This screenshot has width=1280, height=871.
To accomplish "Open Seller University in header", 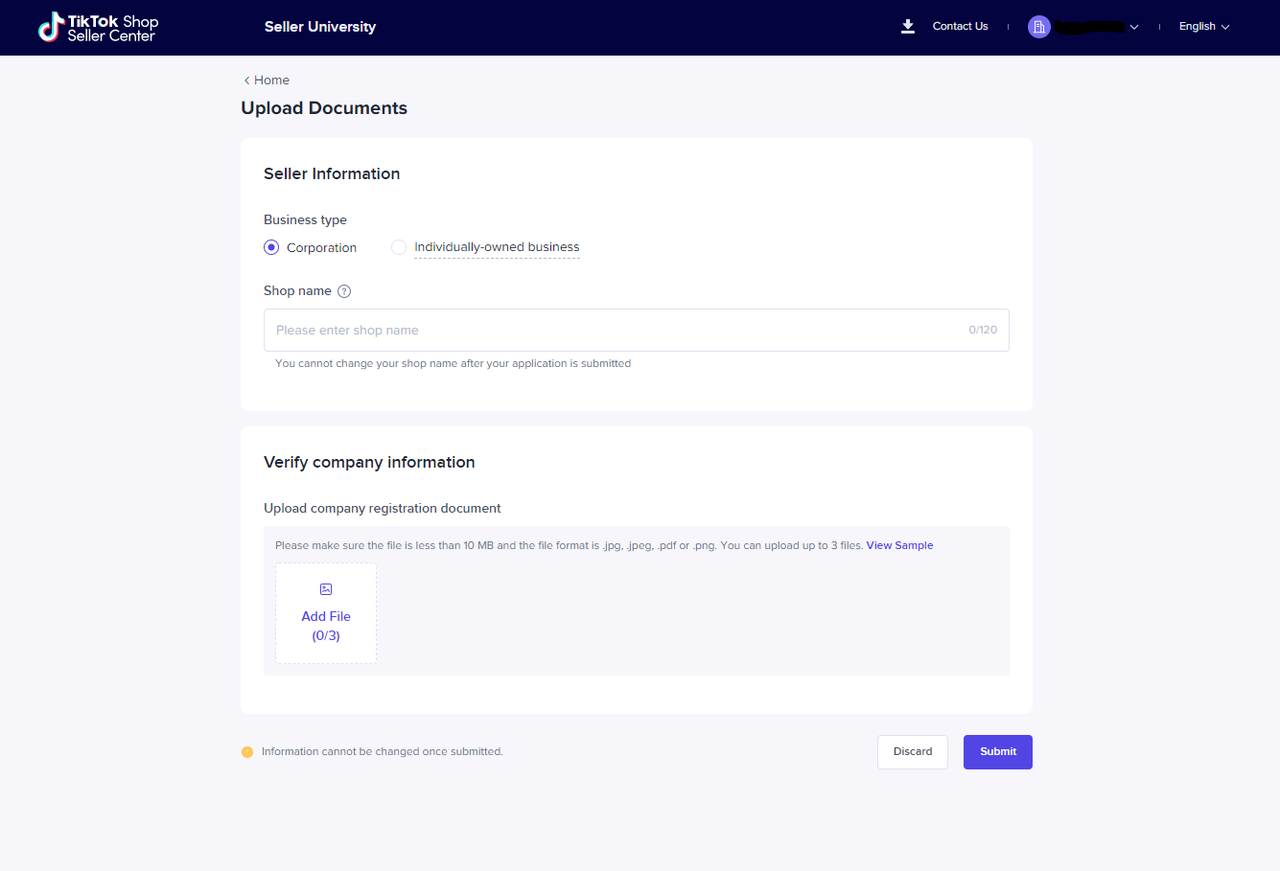I will click(320, 27).
